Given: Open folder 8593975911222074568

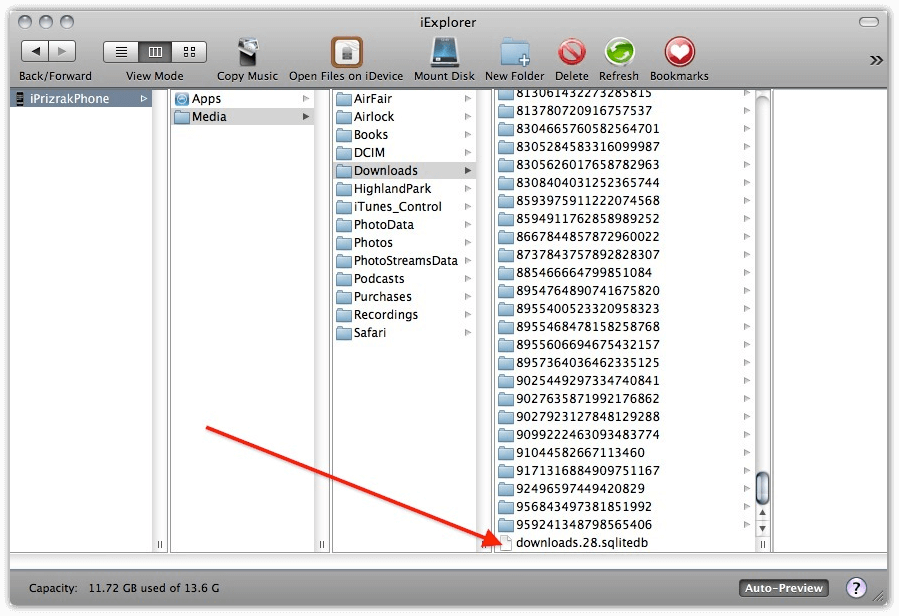Looking at the screenshot, I should 625,200.
